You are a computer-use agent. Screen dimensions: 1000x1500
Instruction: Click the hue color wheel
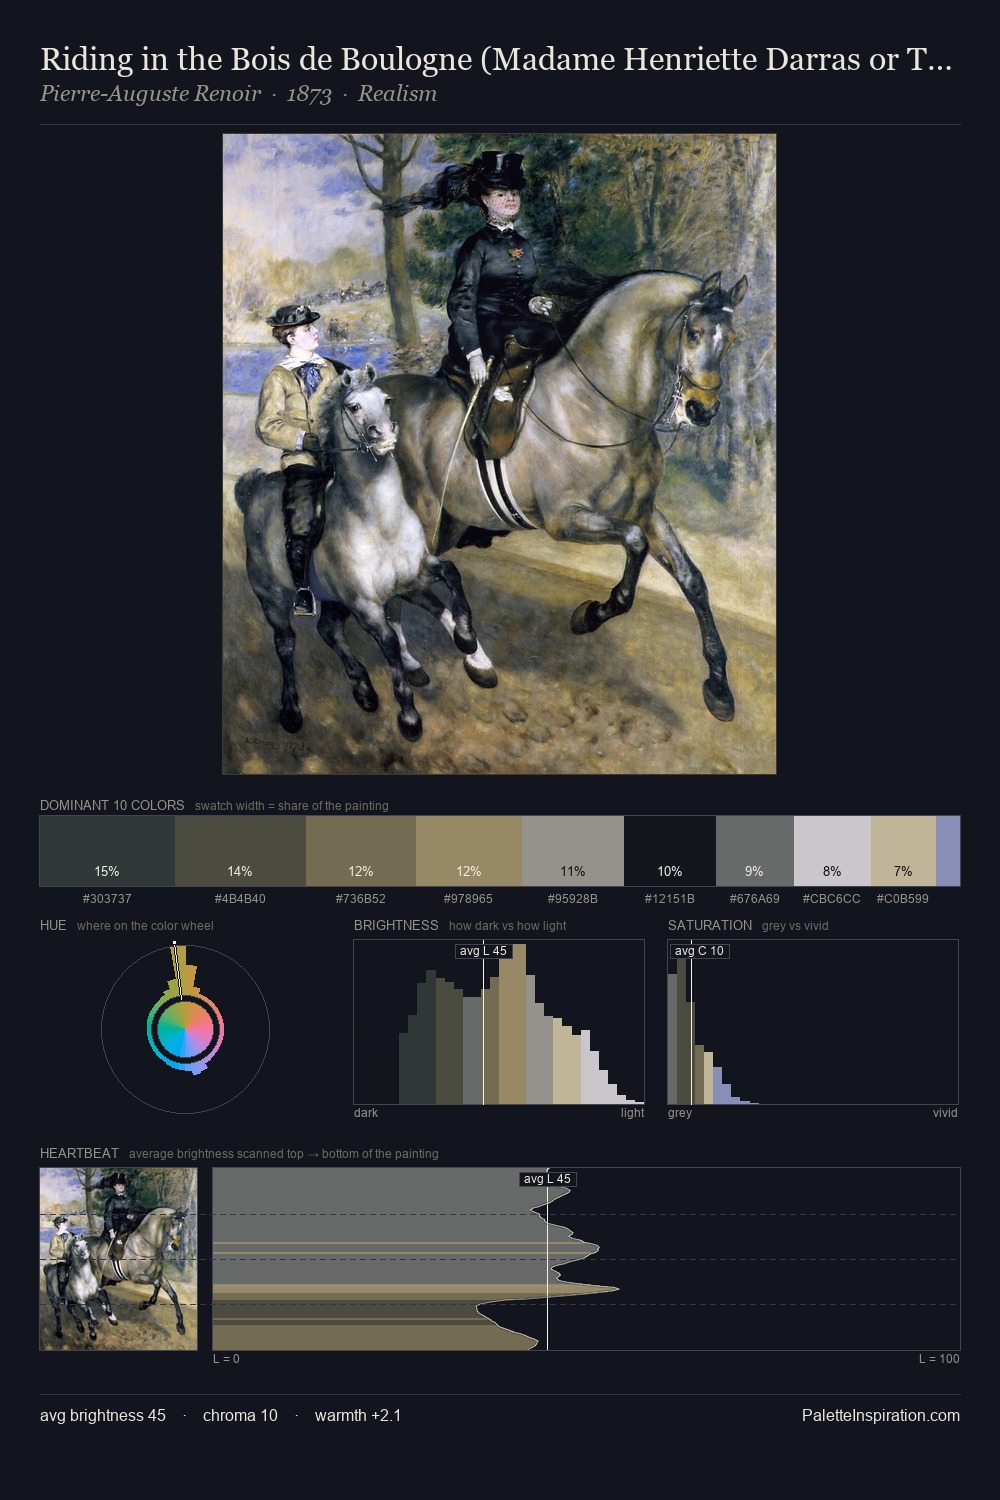click(185, 1029)
